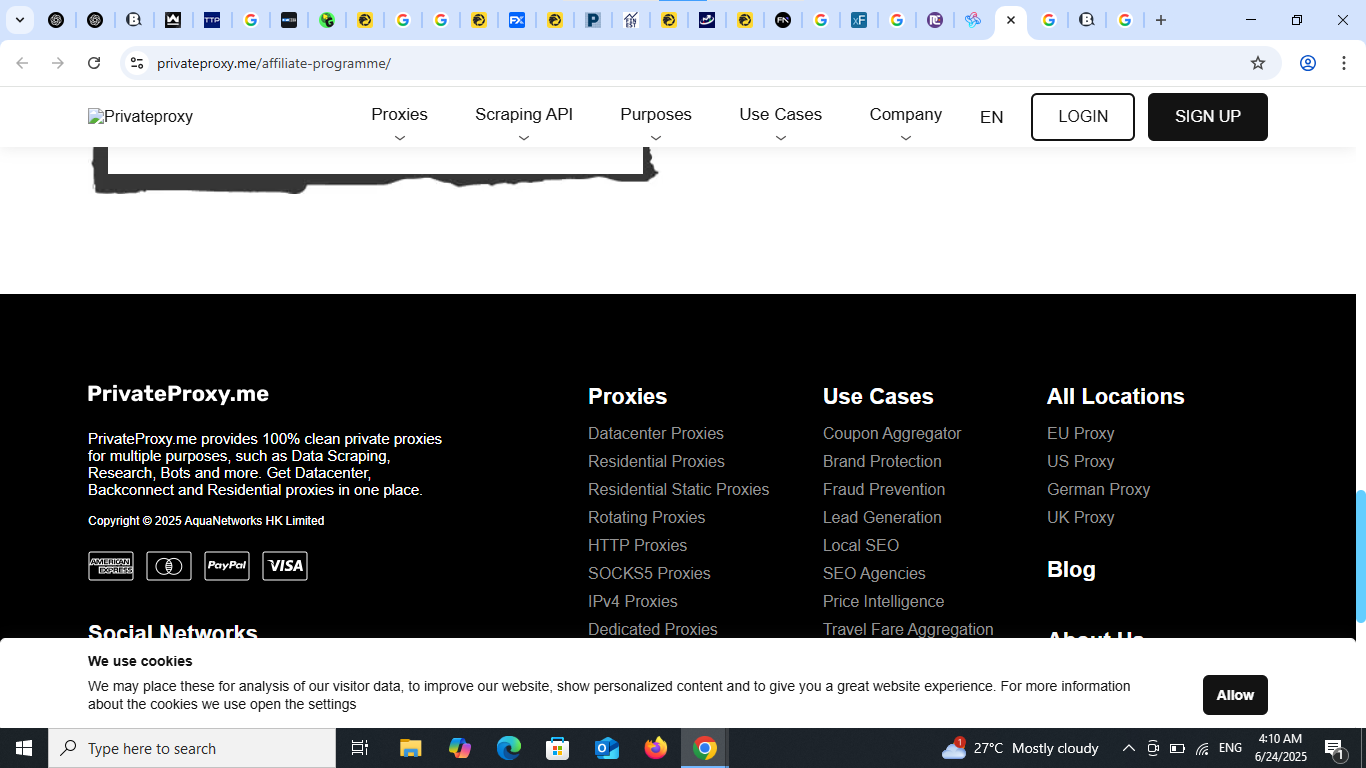The width and height of the screenshot is (1366, 768).
Task: Click the Chrome icon in the taskbar
Action: coord(705,748)
